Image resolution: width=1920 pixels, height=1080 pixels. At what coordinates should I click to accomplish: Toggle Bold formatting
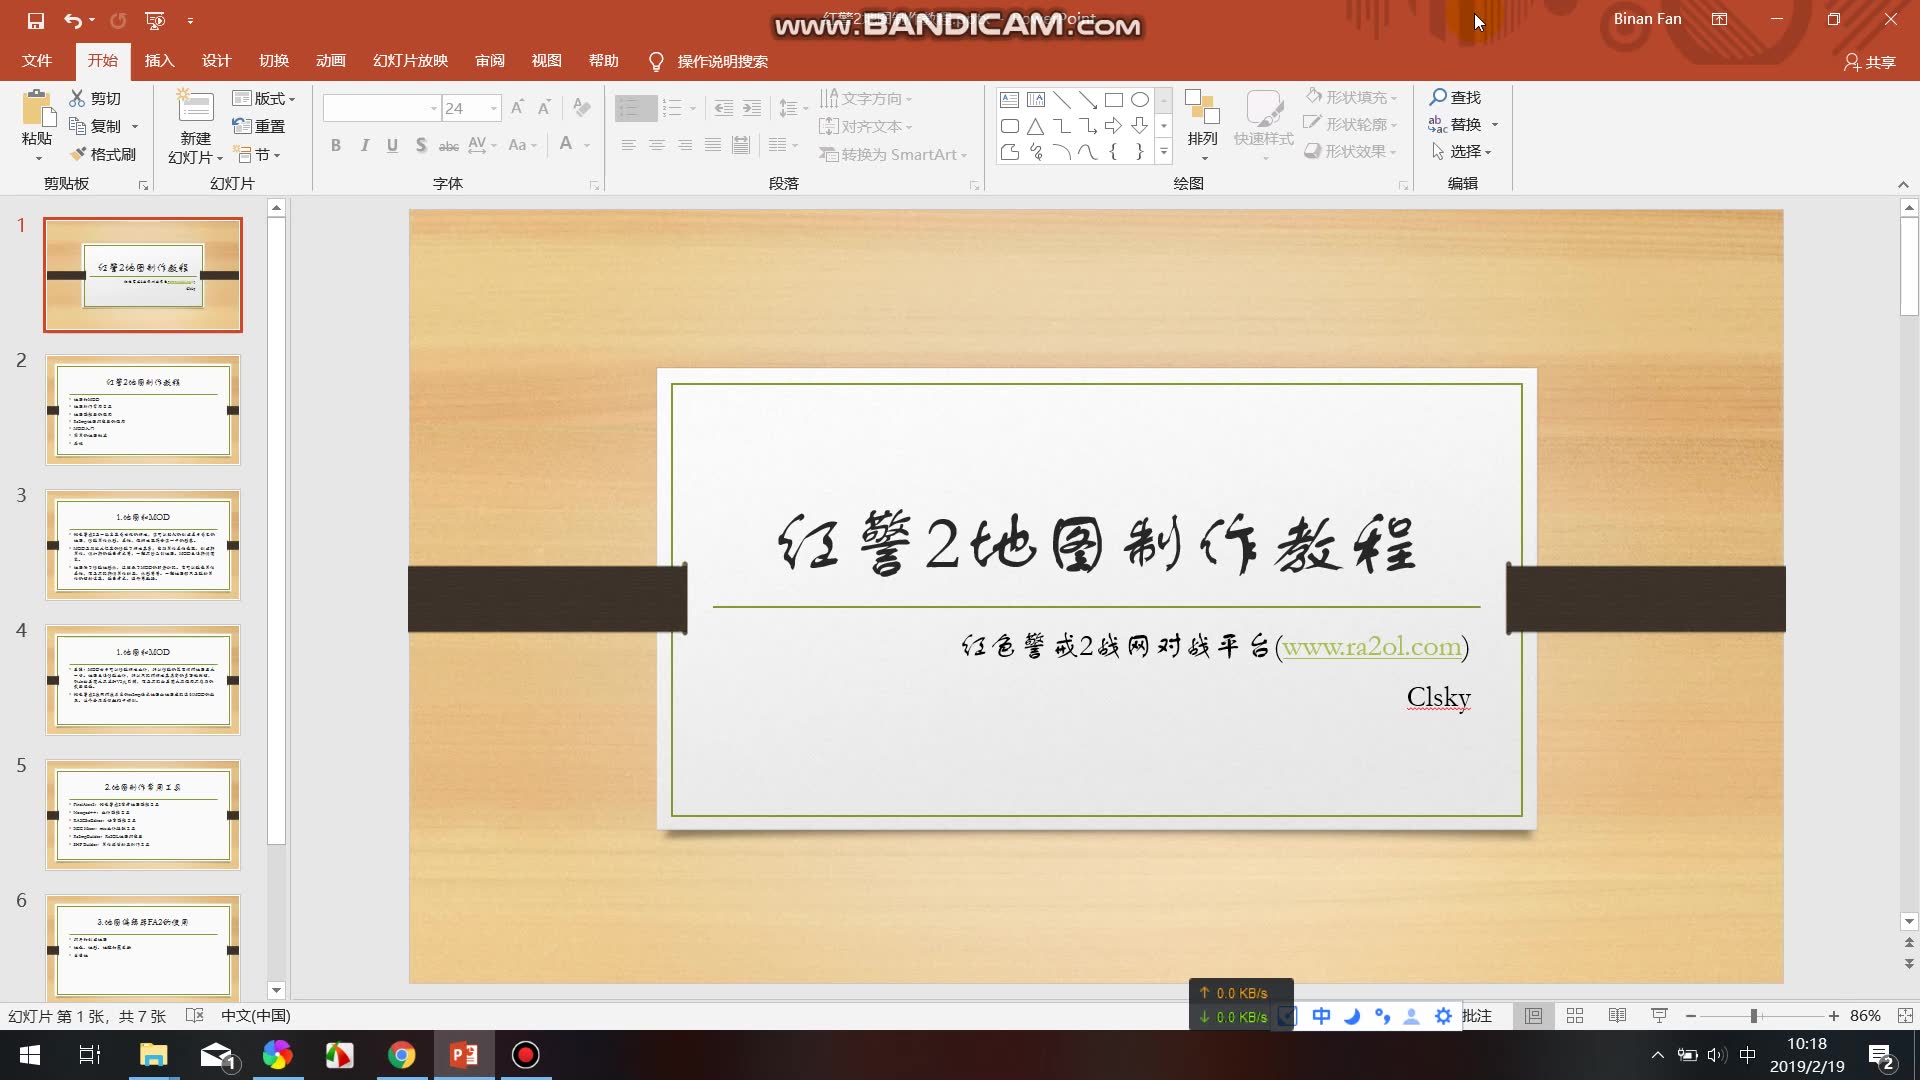(336, 146)
